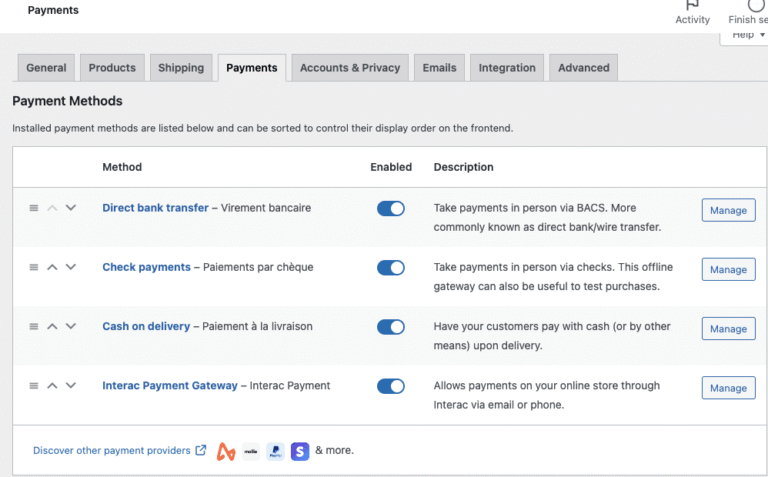
Task: Open the Direct bank transfer link
Action: (155, 208)
